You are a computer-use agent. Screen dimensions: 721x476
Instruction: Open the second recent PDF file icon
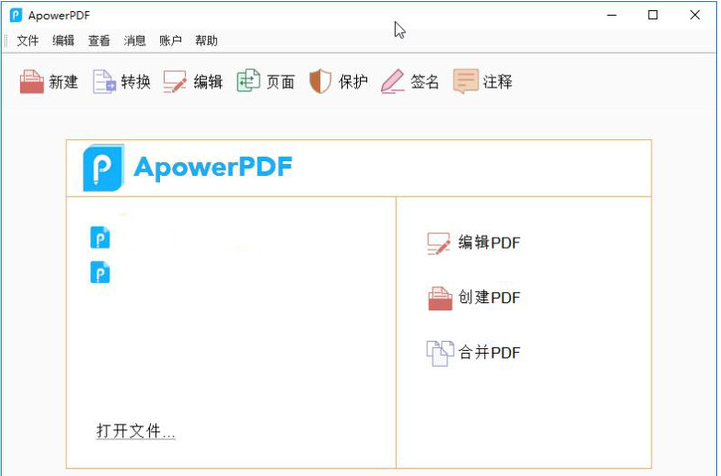point(100,272)
